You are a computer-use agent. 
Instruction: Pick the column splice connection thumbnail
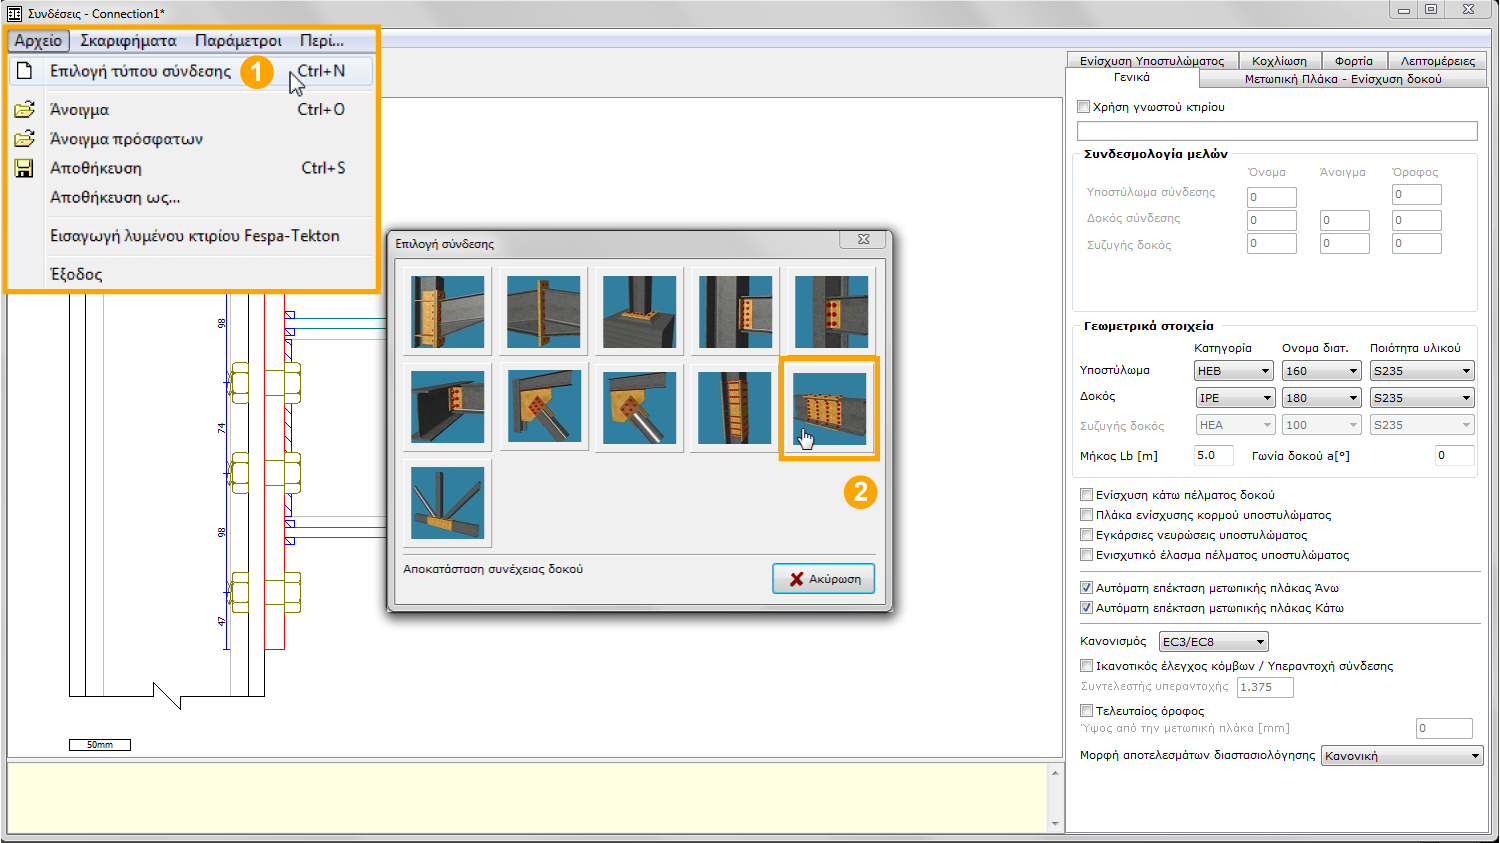(x=735, y=408)
